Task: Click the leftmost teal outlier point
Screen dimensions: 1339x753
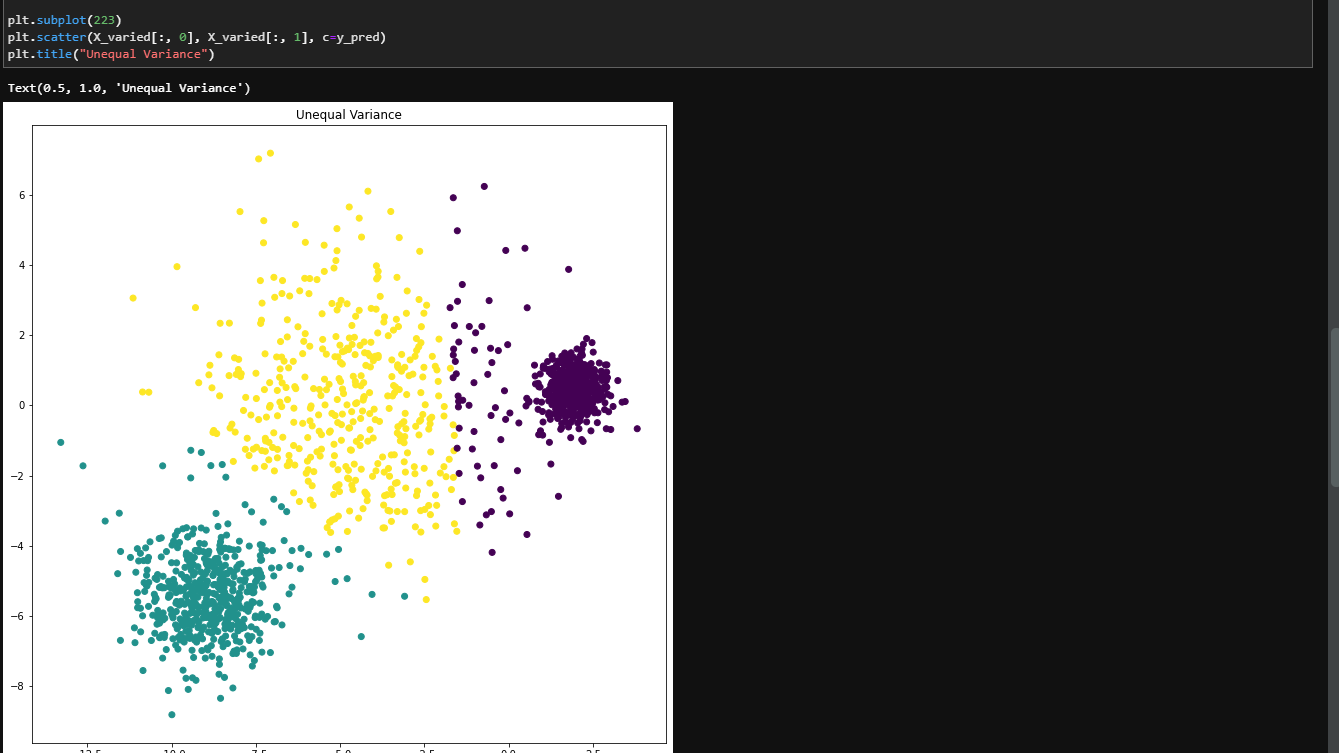Action: (x=61, y=442)
